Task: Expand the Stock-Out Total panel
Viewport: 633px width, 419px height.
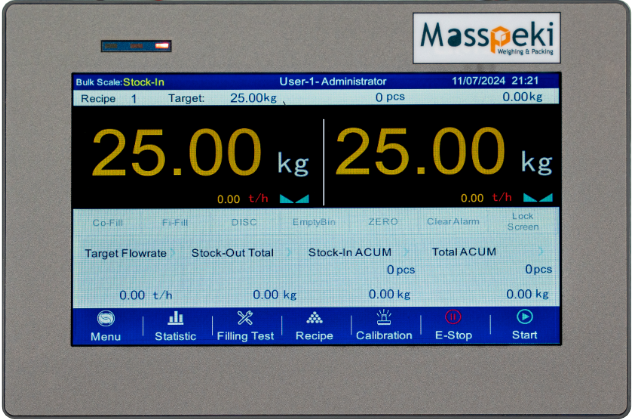Action: (232, 253)
